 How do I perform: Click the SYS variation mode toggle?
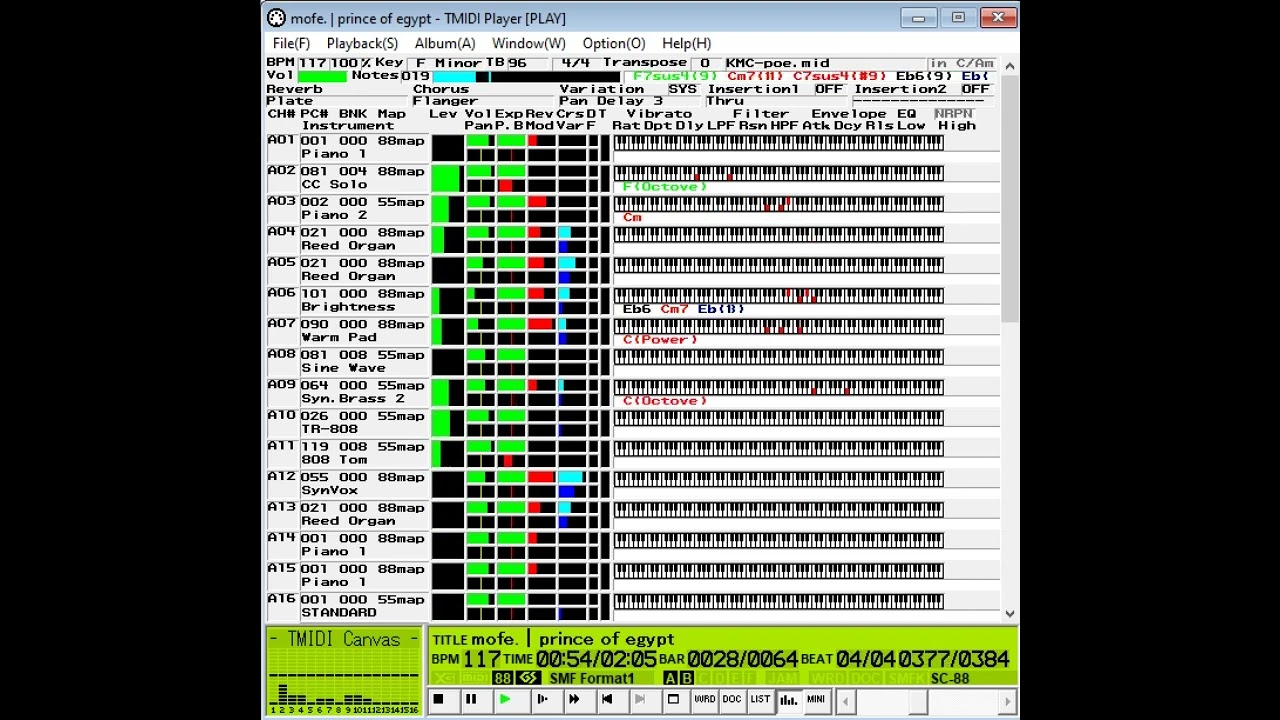682,89
